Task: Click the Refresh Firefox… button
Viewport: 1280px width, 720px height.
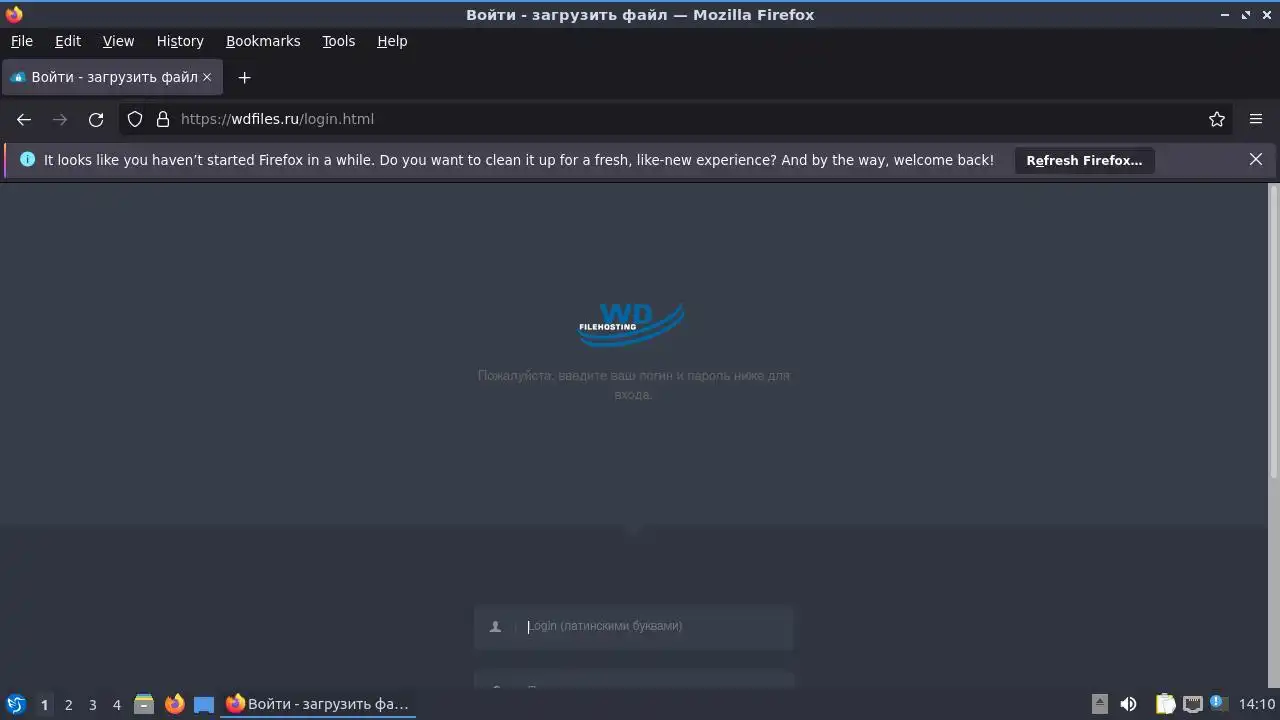Action: 1084,160
